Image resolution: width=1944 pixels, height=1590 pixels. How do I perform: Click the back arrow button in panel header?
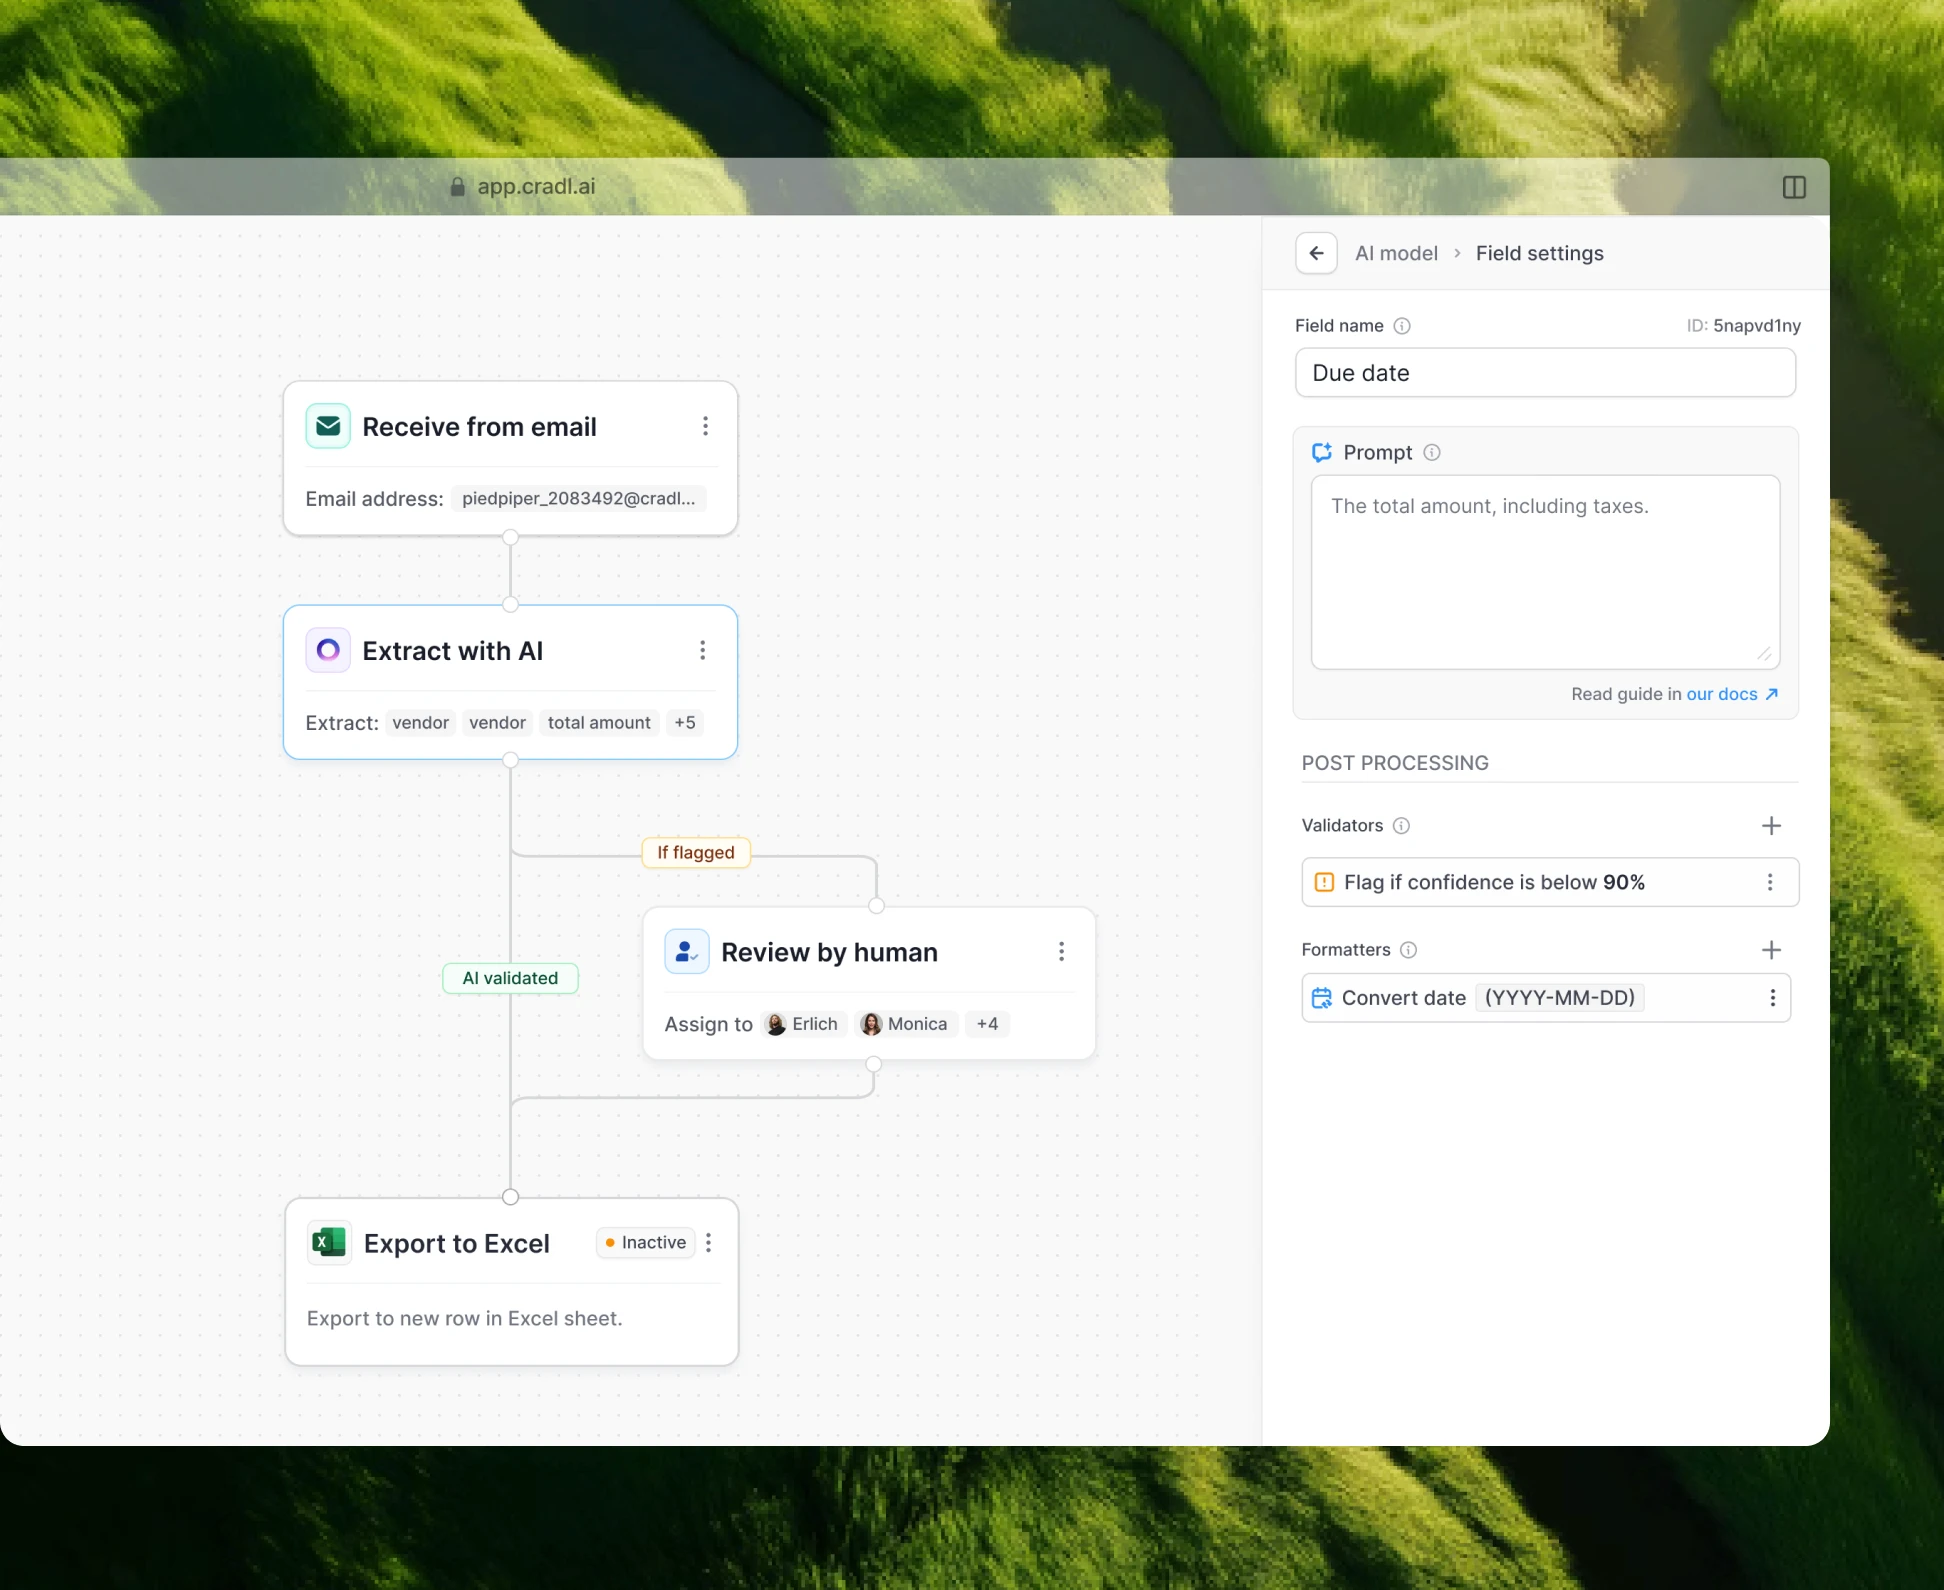tap(1316, 253)
